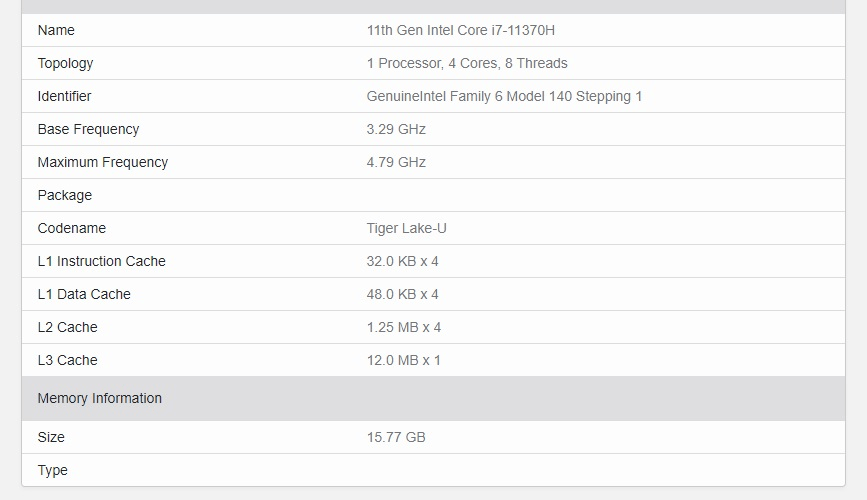Click the Maximum Frequency label
Image resolution: width=867 pixels, height=500 pixels.
[102, 162]
